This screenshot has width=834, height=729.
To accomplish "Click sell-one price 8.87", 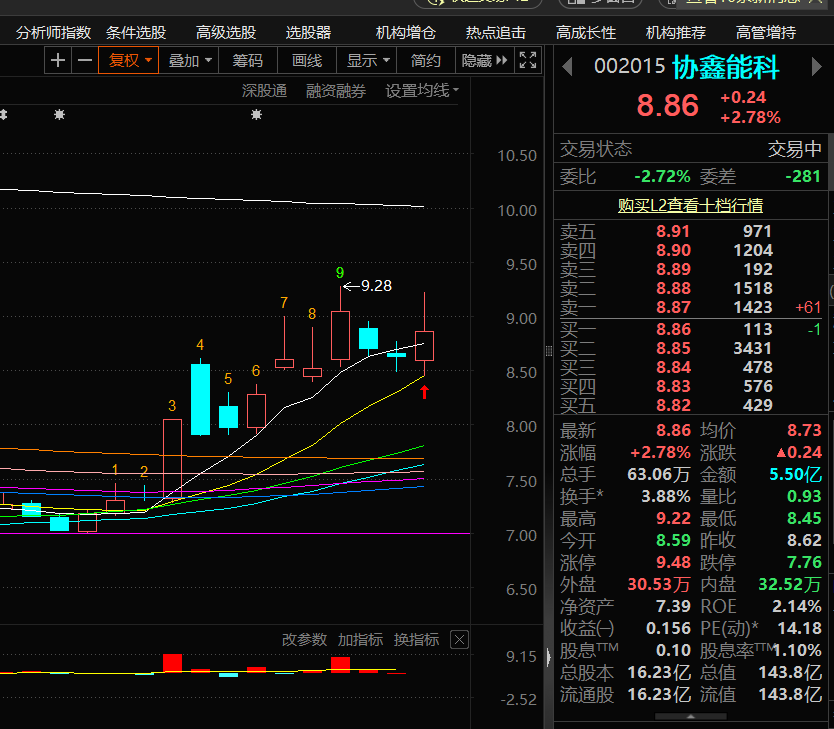I will 673,307.
